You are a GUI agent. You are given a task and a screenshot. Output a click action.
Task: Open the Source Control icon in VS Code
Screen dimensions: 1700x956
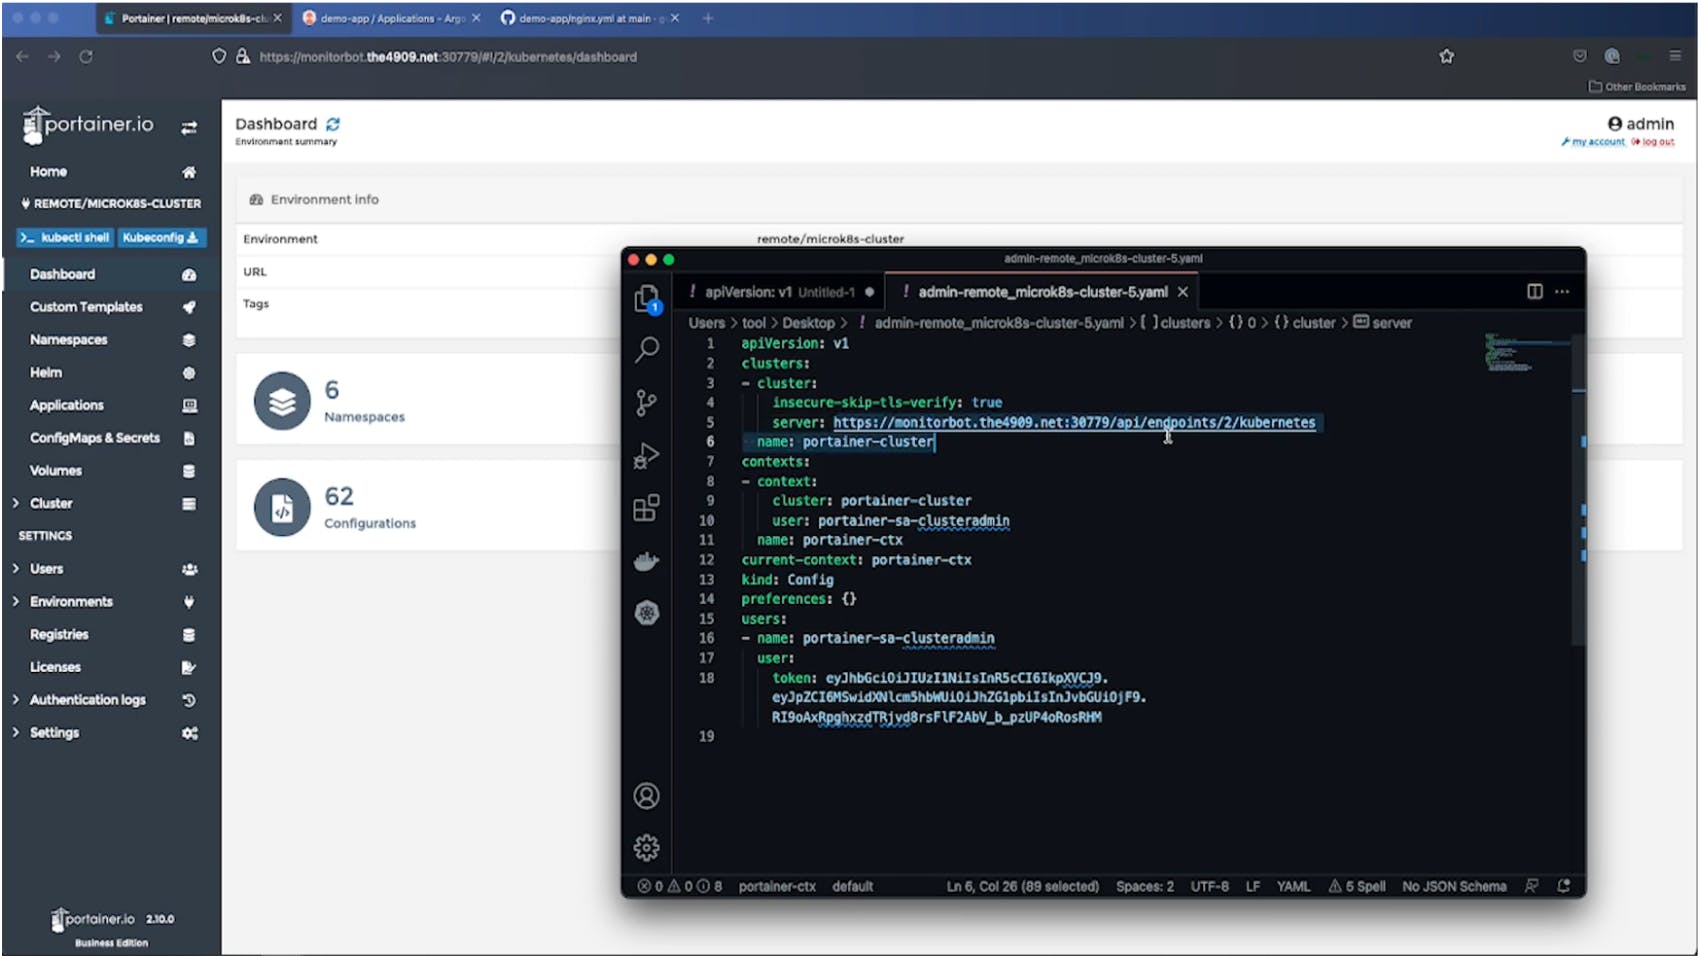(x=647, y=403)
